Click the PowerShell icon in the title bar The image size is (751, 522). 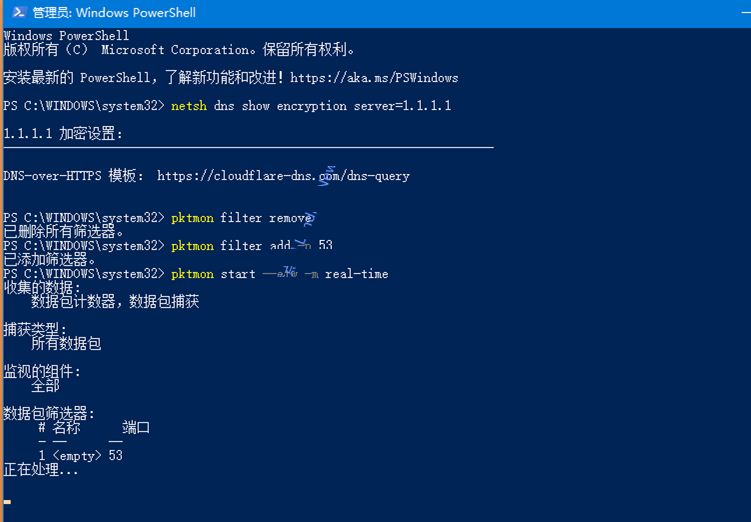click(x=18, y=12)
